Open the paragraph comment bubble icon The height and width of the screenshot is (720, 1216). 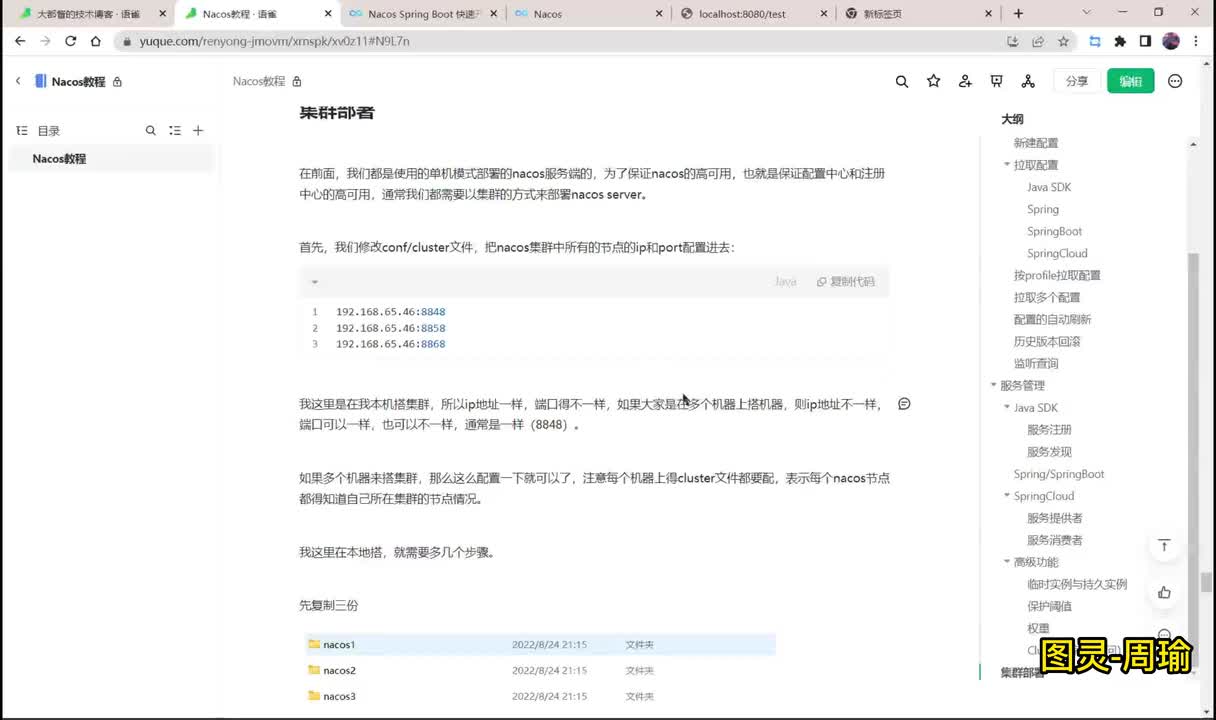pos(904,404)
